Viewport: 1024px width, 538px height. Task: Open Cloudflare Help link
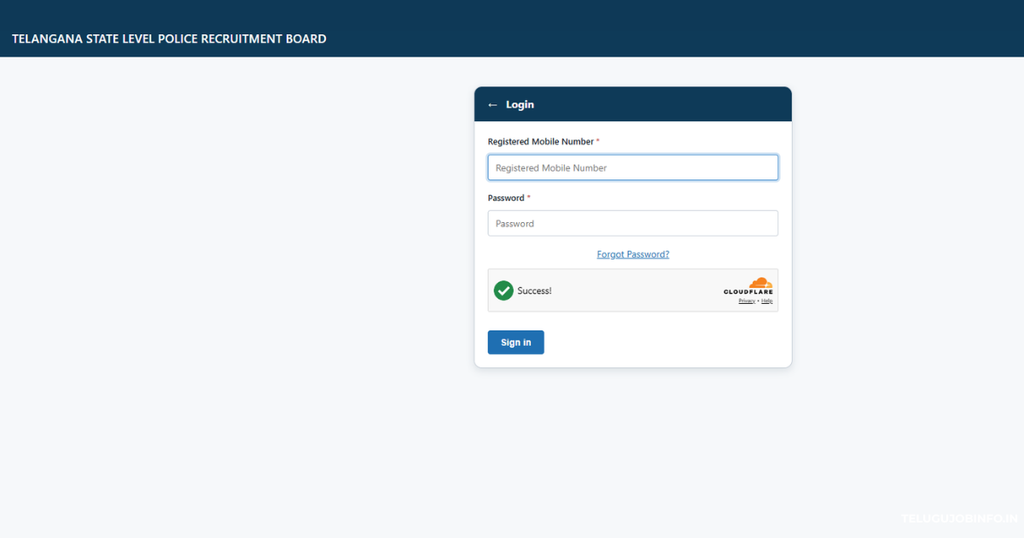(767, 301)
